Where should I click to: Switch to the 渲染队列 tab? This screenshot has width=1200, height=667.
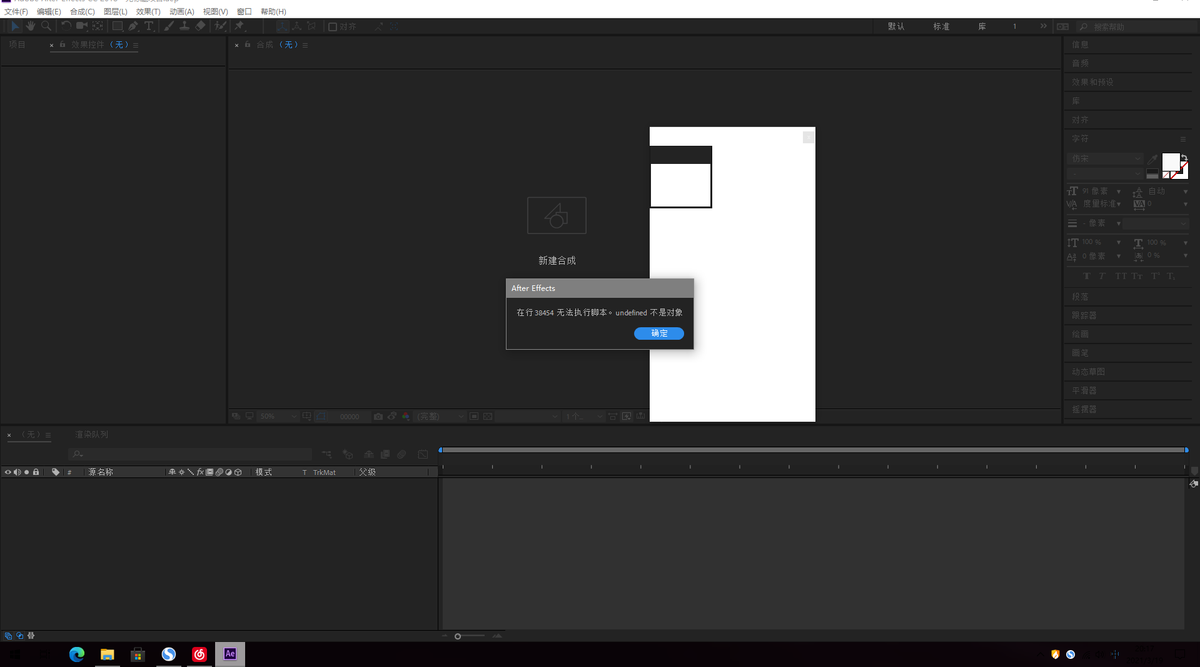click(91, 434)
